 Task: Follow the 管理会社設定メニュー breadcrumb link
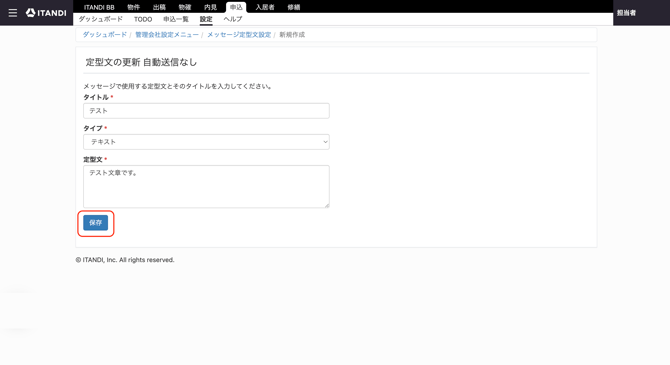coord(167,35)
